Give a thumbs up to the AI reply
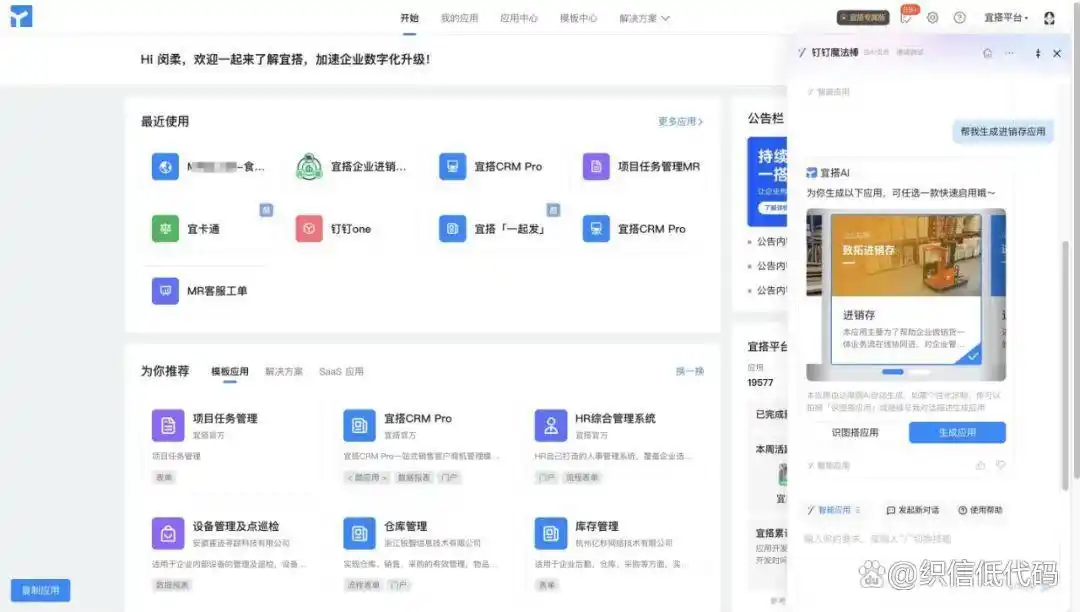 (x=980, y=465)
